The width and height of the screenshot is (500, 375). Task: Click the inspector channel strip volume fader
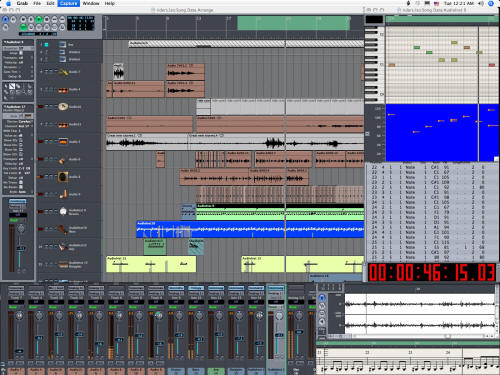20,248
